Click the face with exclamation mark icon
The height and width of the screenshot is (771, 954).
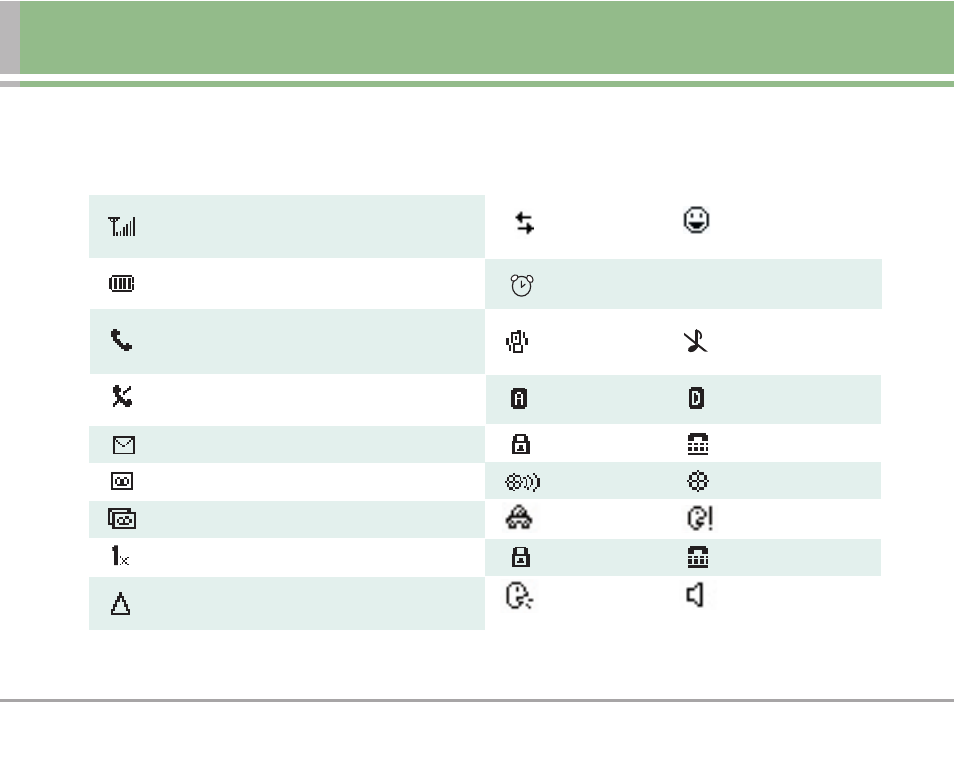700,518
